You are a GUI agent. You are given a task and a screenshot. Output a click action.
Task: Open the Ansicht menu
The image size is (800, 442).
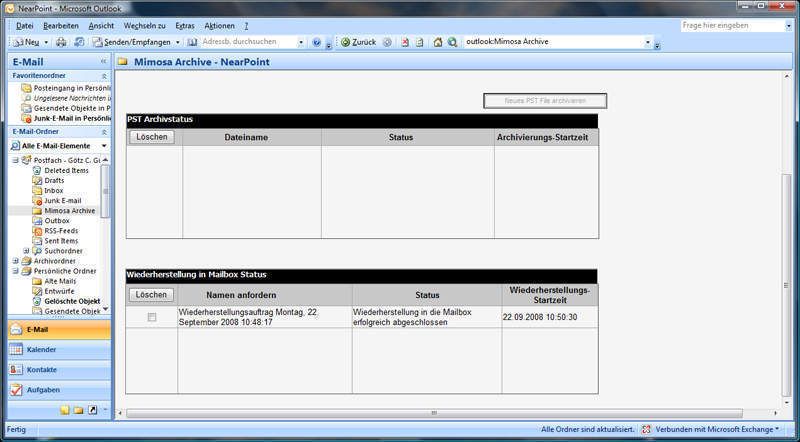pyautogui.click(x=101, y=26)
